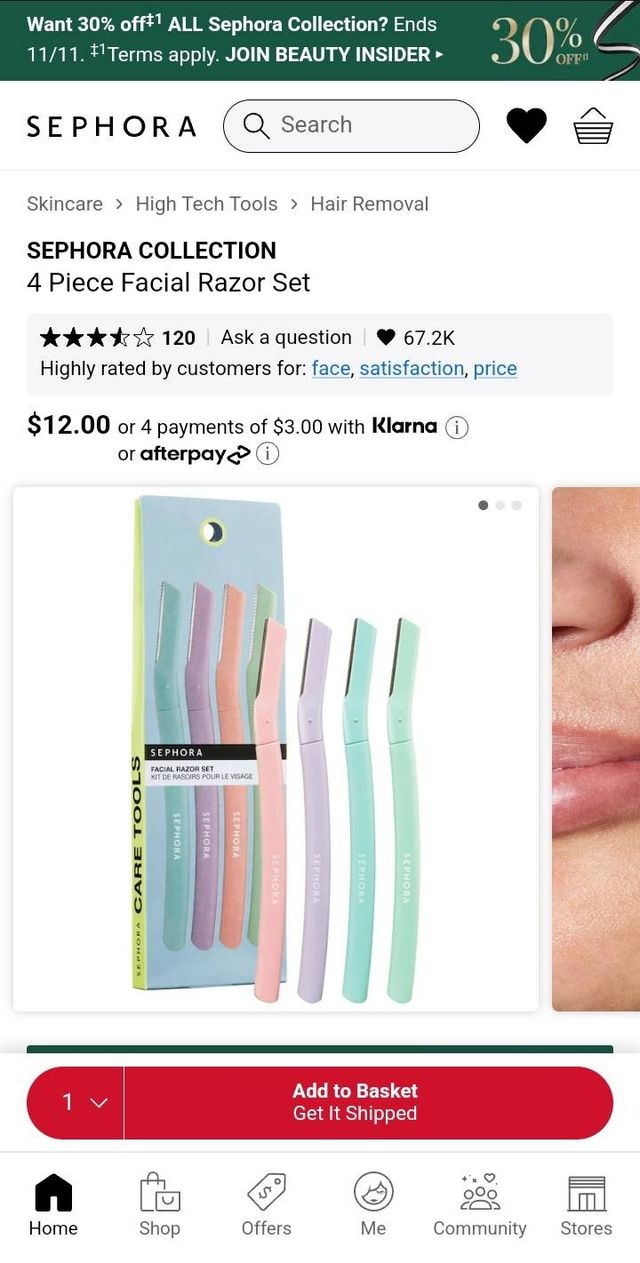Love this product via 67.2K heart
This screenshot has width=640, height=1263.
click(x=387, y=338)
